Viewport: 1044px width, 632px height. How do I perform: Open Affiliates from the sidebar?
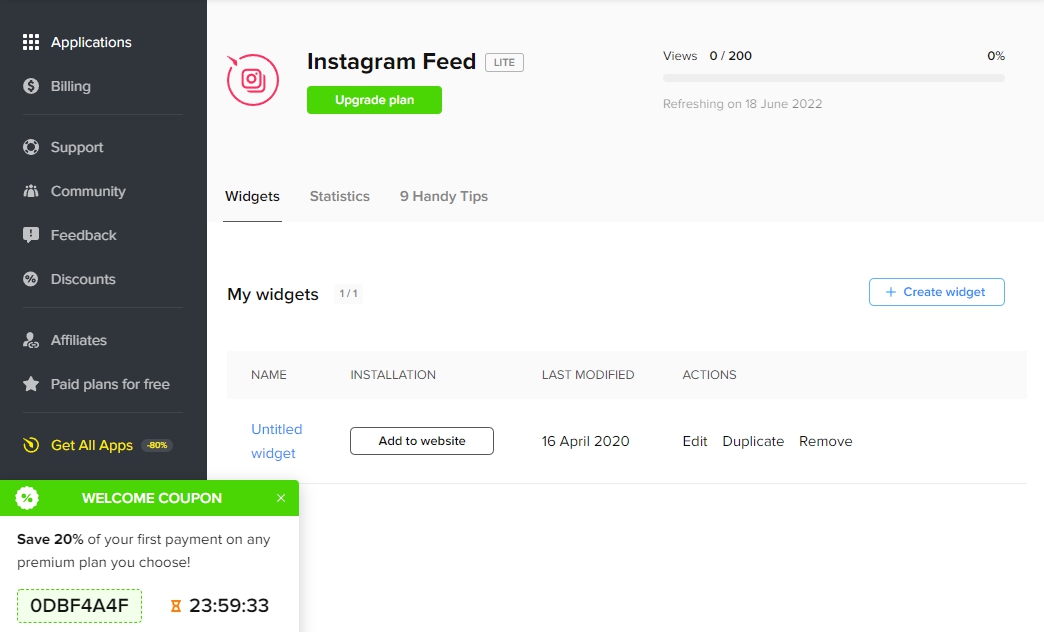coord(28,340)
